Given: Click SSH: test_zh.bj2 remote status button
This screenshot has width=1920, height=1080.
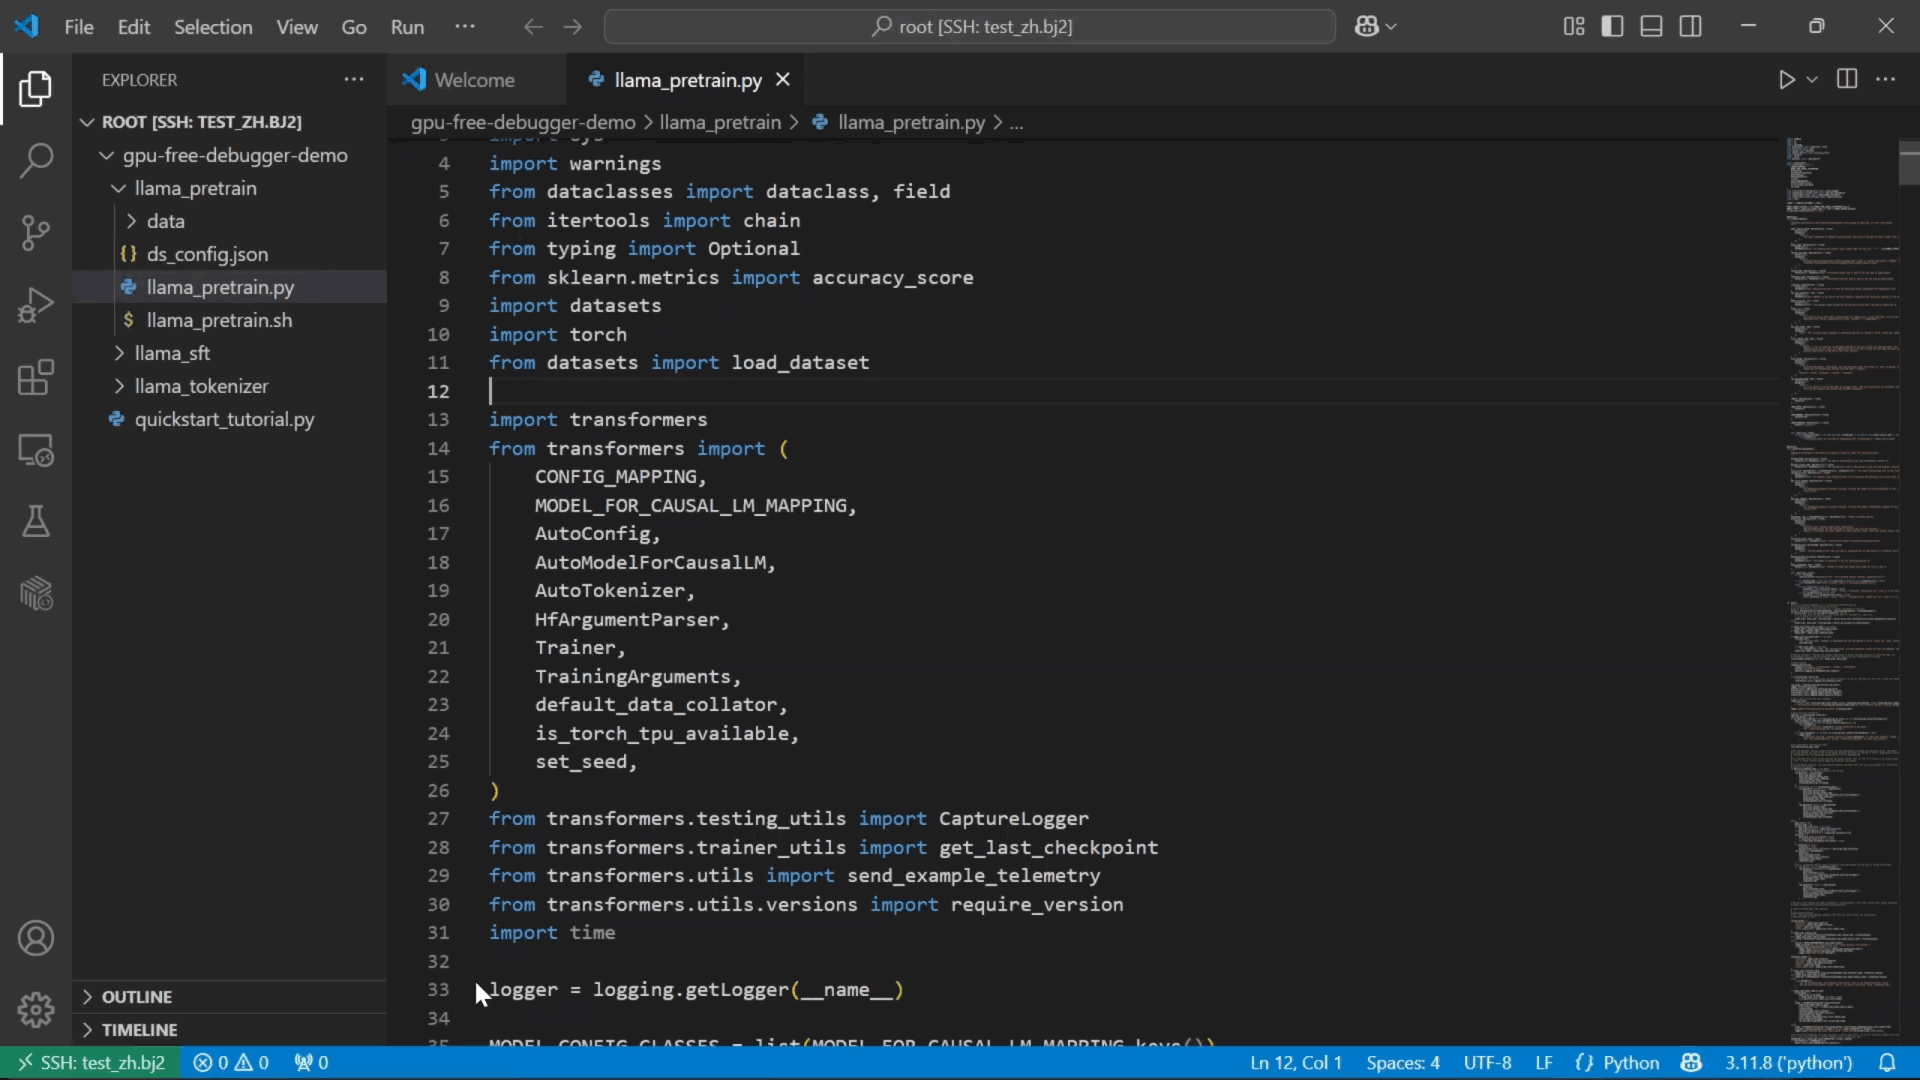Looking at the screenshot, I should (x=90, y=1063).
